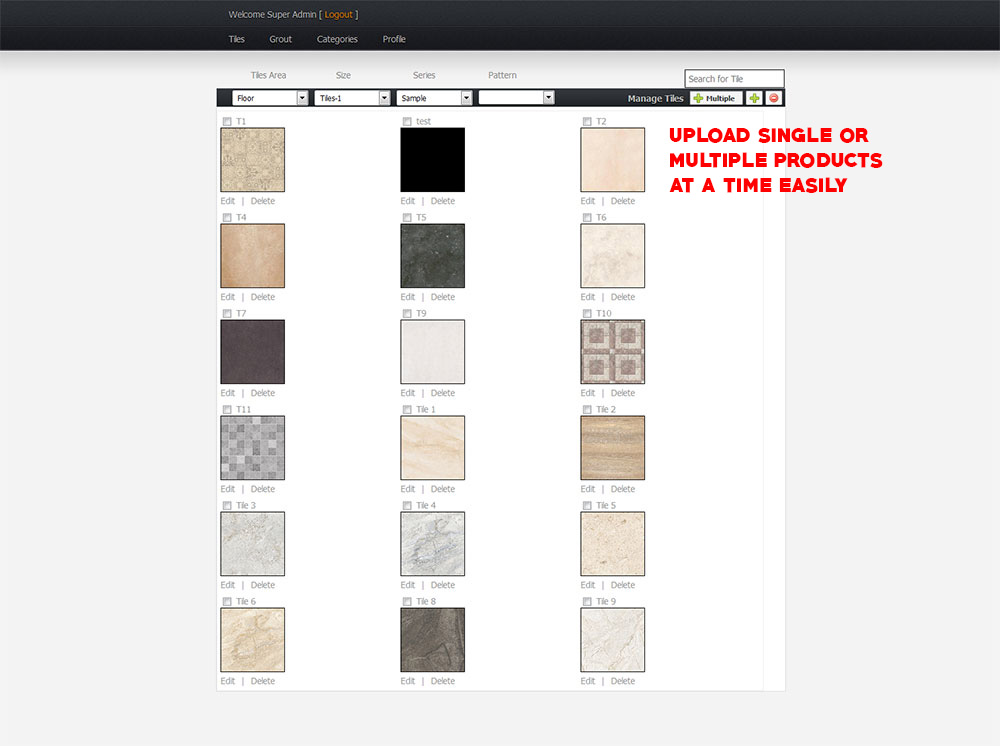This screenshot has width=1000, height=746.
Task: Open the T11 grey mosaic thumbnail
Action: pyautogui.click(x=253, y=448)
